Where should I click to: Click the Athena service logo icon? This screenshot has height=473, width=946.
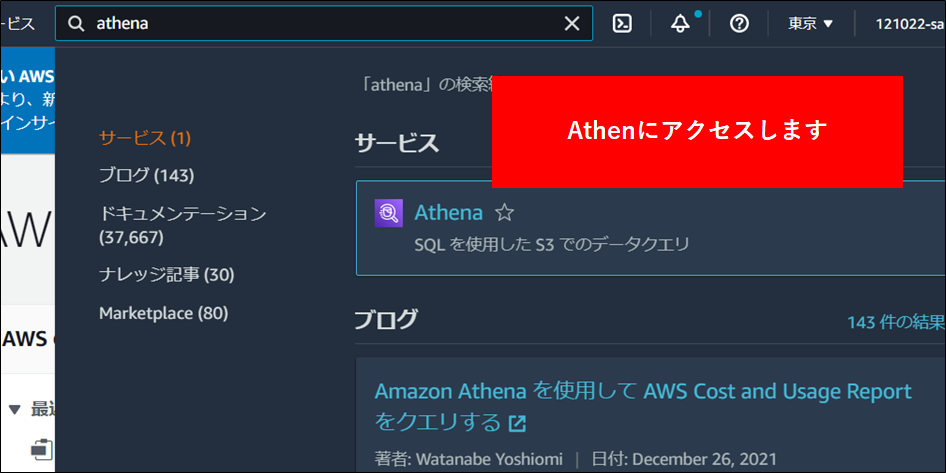click(x=388, y=213)
